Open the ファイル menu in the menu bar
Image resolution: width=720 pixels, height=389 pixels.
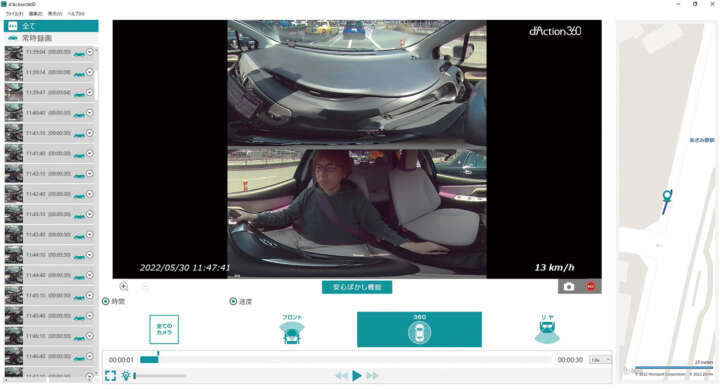(x=14, y=14)
